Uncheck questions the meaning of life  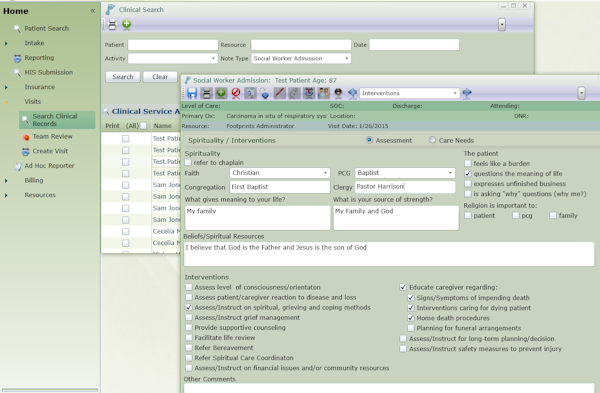pyautogui.click(x=468, y=174)
